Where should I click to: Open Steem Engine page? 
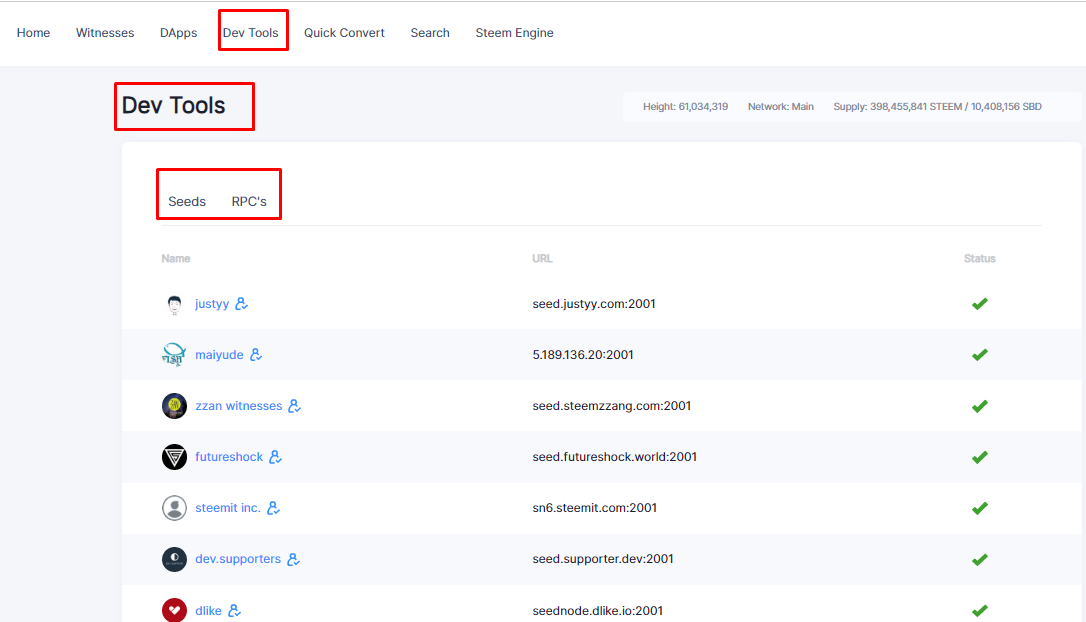[514, 33]
